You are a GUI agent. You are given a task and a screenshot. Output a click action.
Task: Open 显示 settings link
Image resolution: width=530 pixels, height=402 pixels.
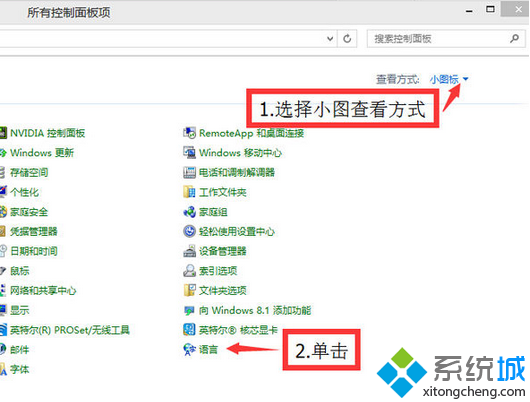pyautogui.click(x=20, y=310)
